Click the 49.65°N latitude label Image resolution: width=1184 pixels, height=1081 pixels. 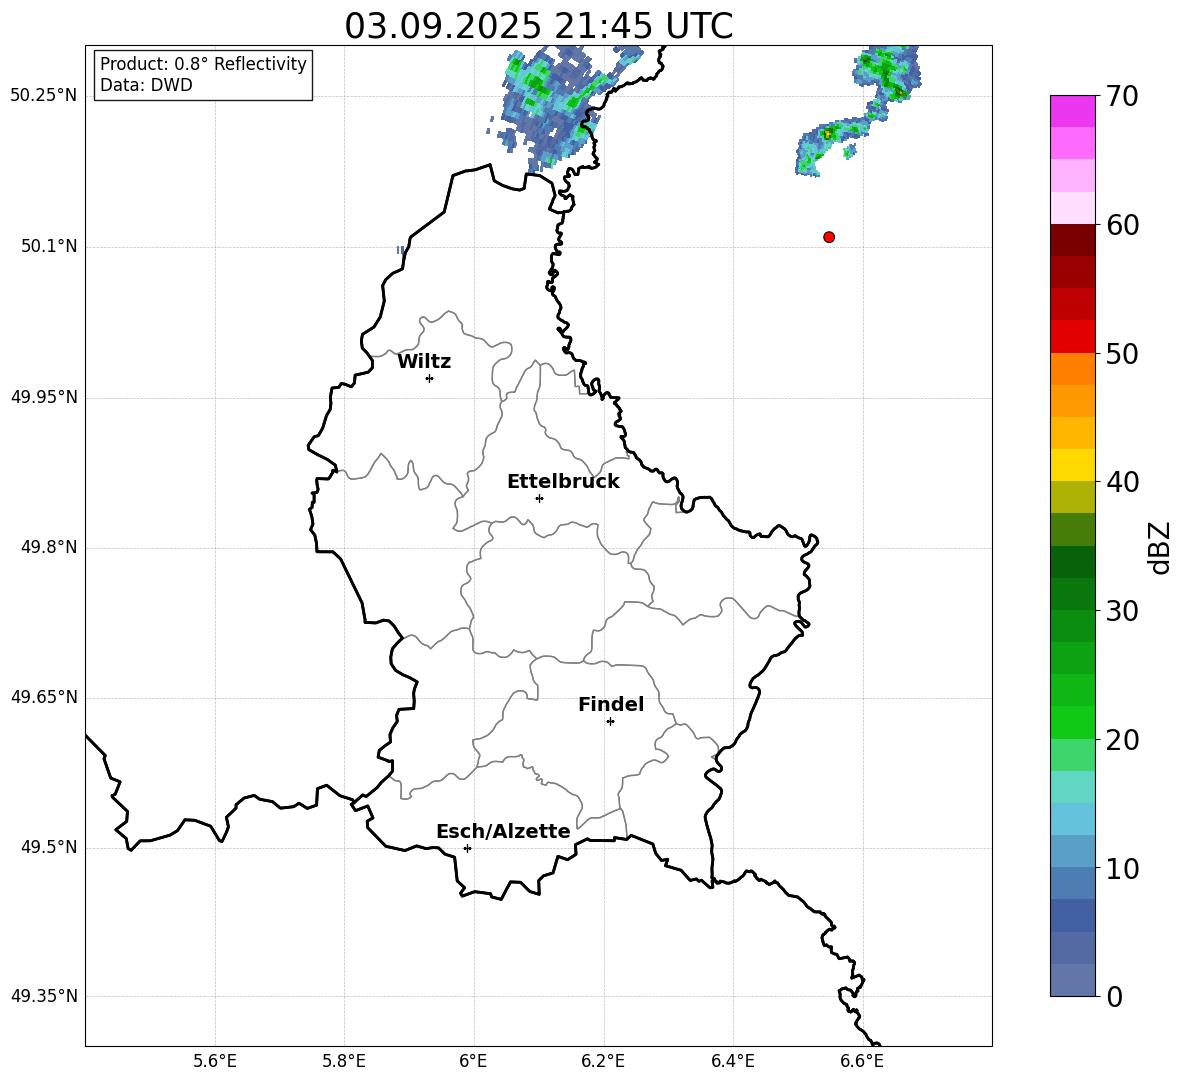[44, 697]
